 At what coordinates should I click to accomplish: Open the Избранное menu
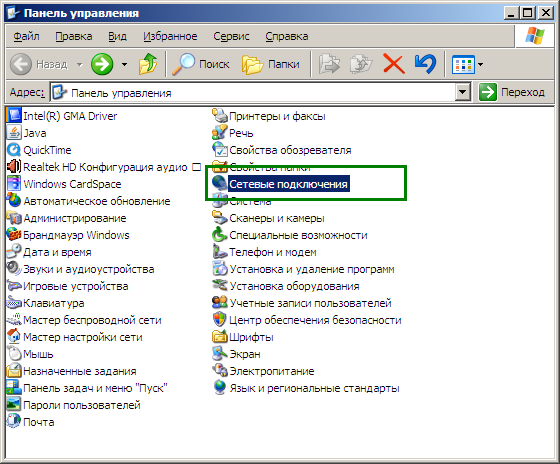170,36
